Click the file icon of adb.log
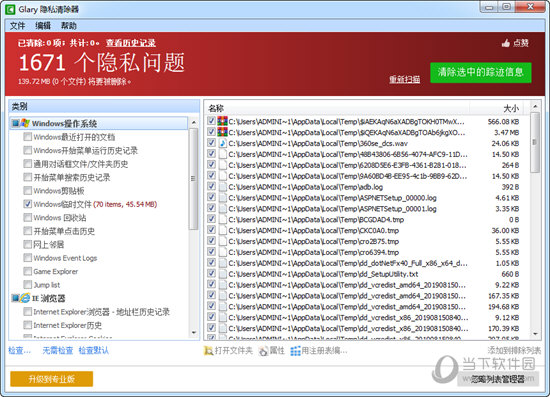Screen dimensions: 550x397 222,187
